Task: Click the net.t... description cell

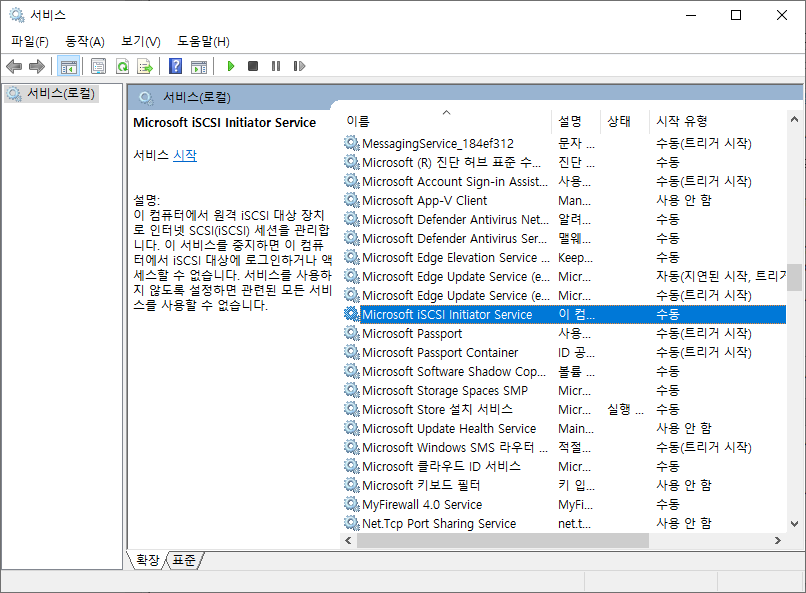Action: tap(575, 524)
